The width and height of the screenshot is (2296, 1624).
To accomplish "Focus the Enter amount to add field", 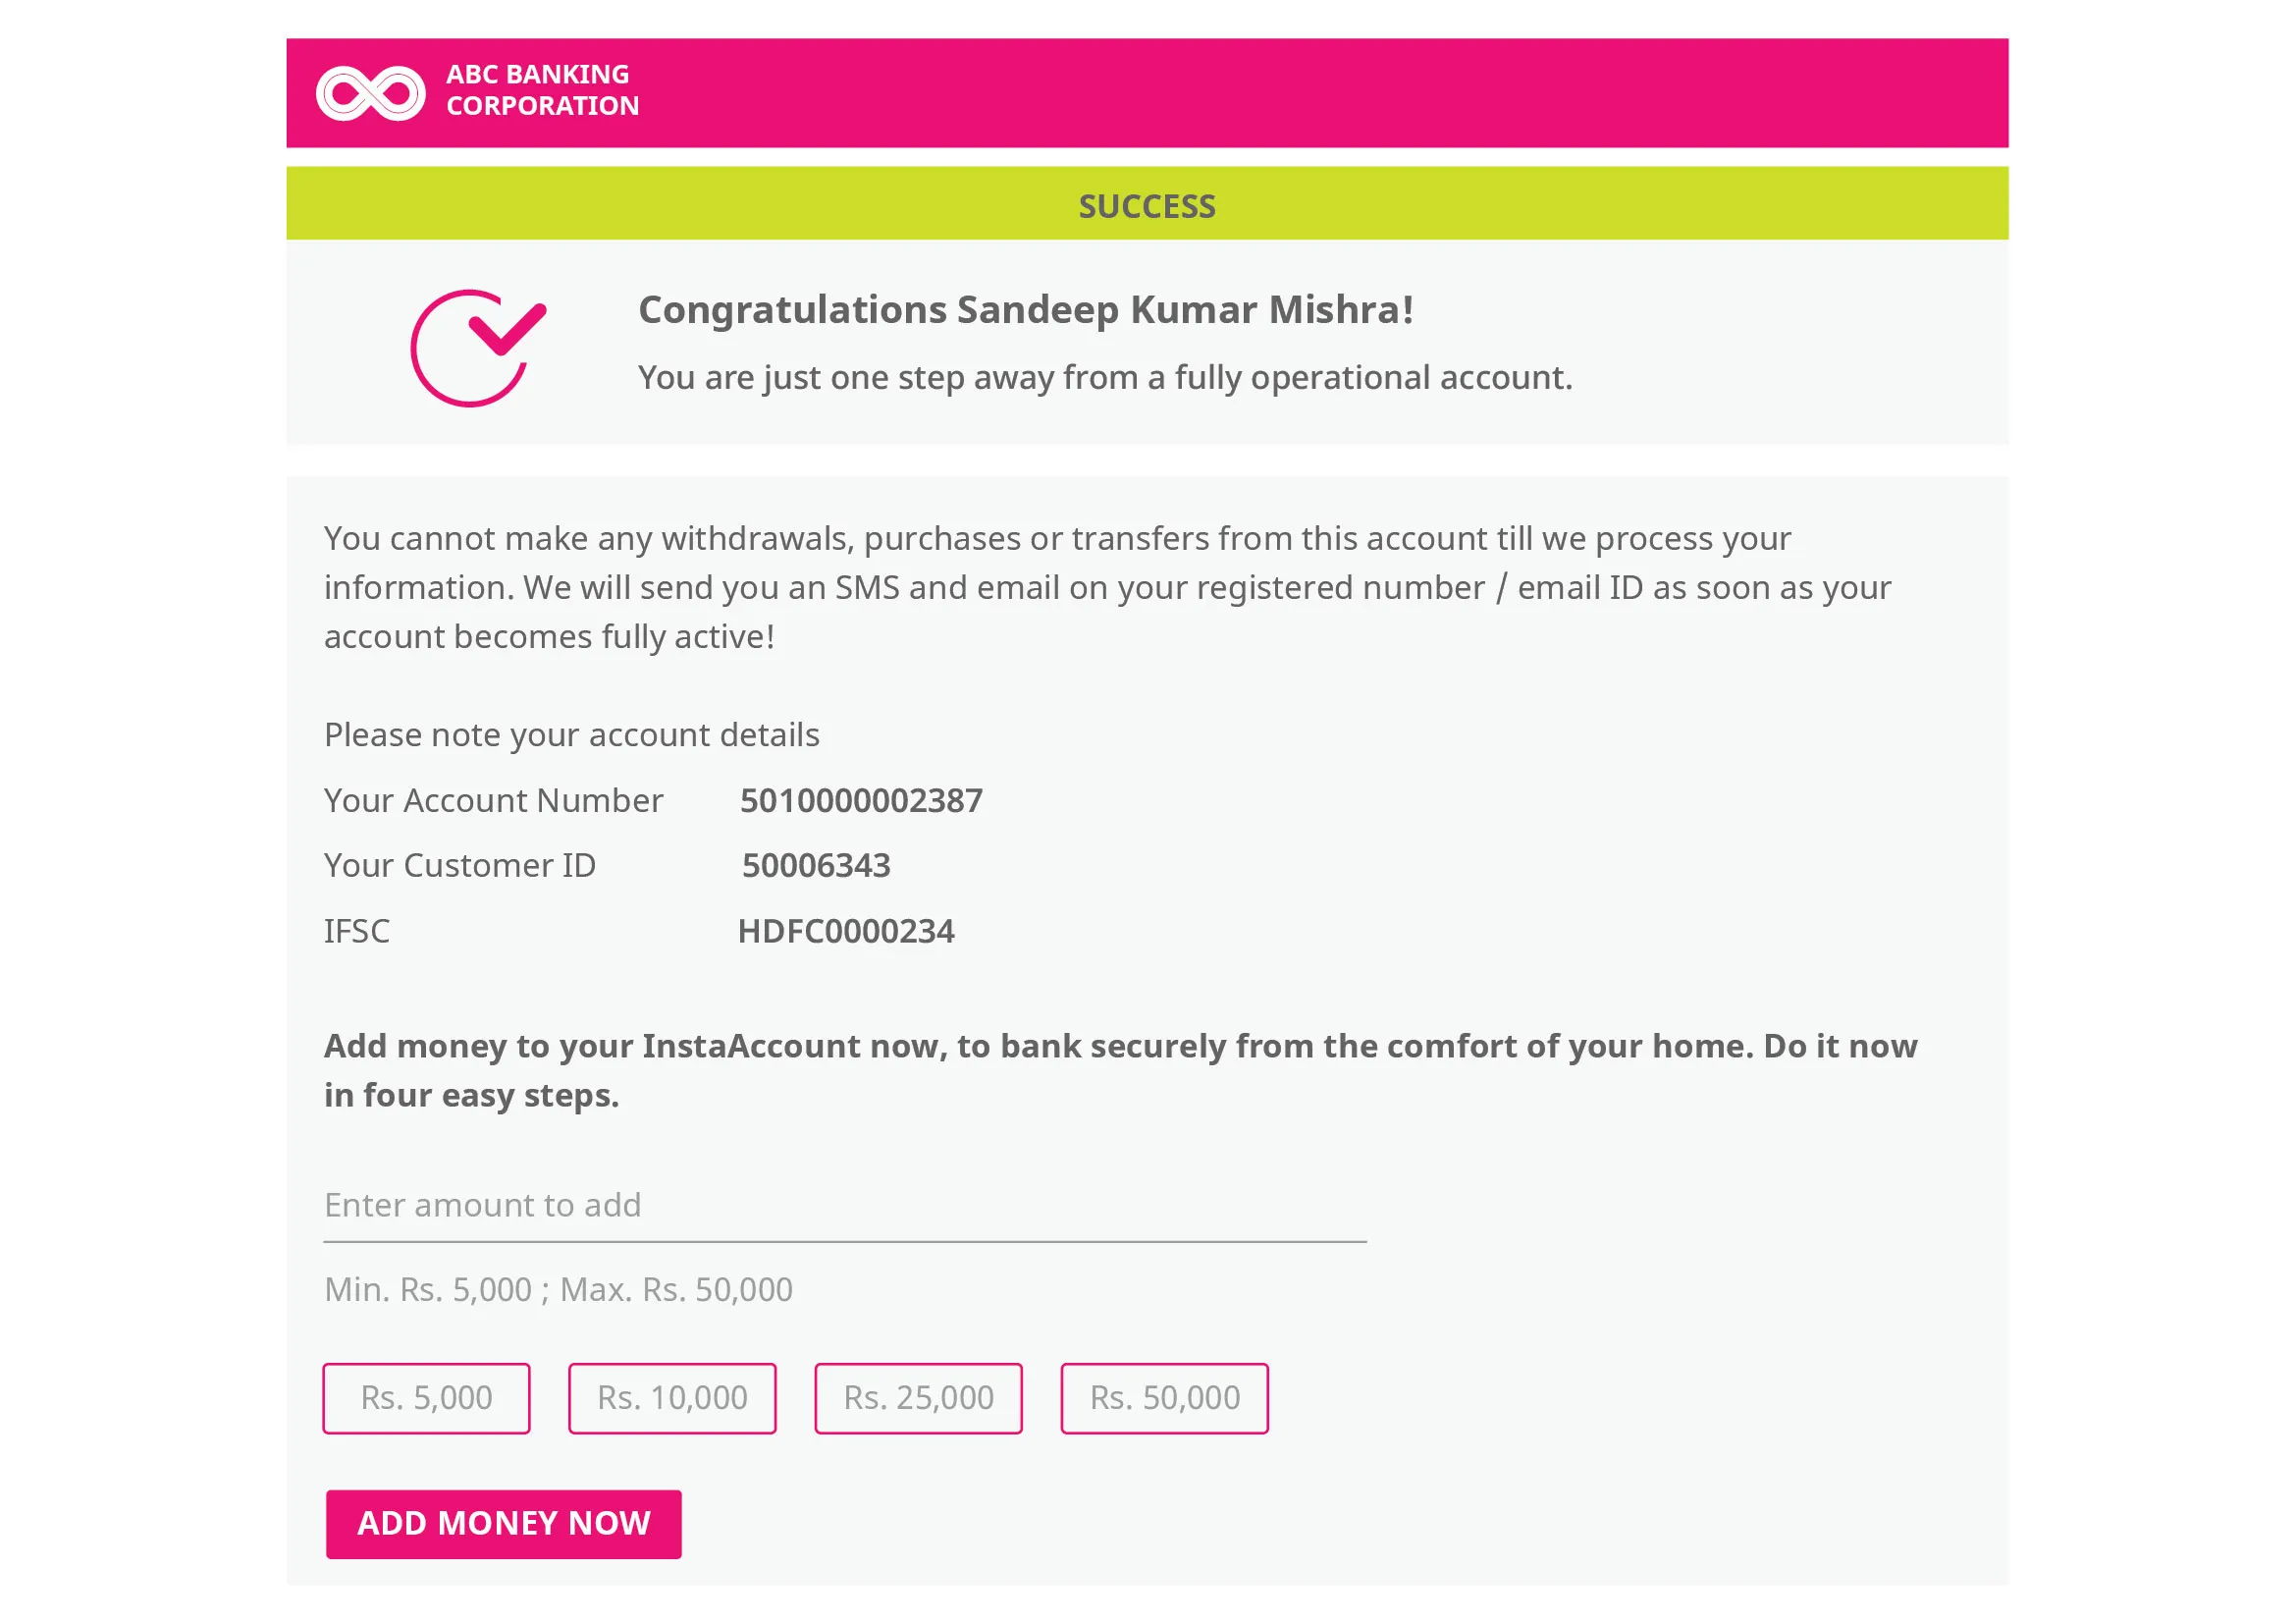I will click(844, 1206).
